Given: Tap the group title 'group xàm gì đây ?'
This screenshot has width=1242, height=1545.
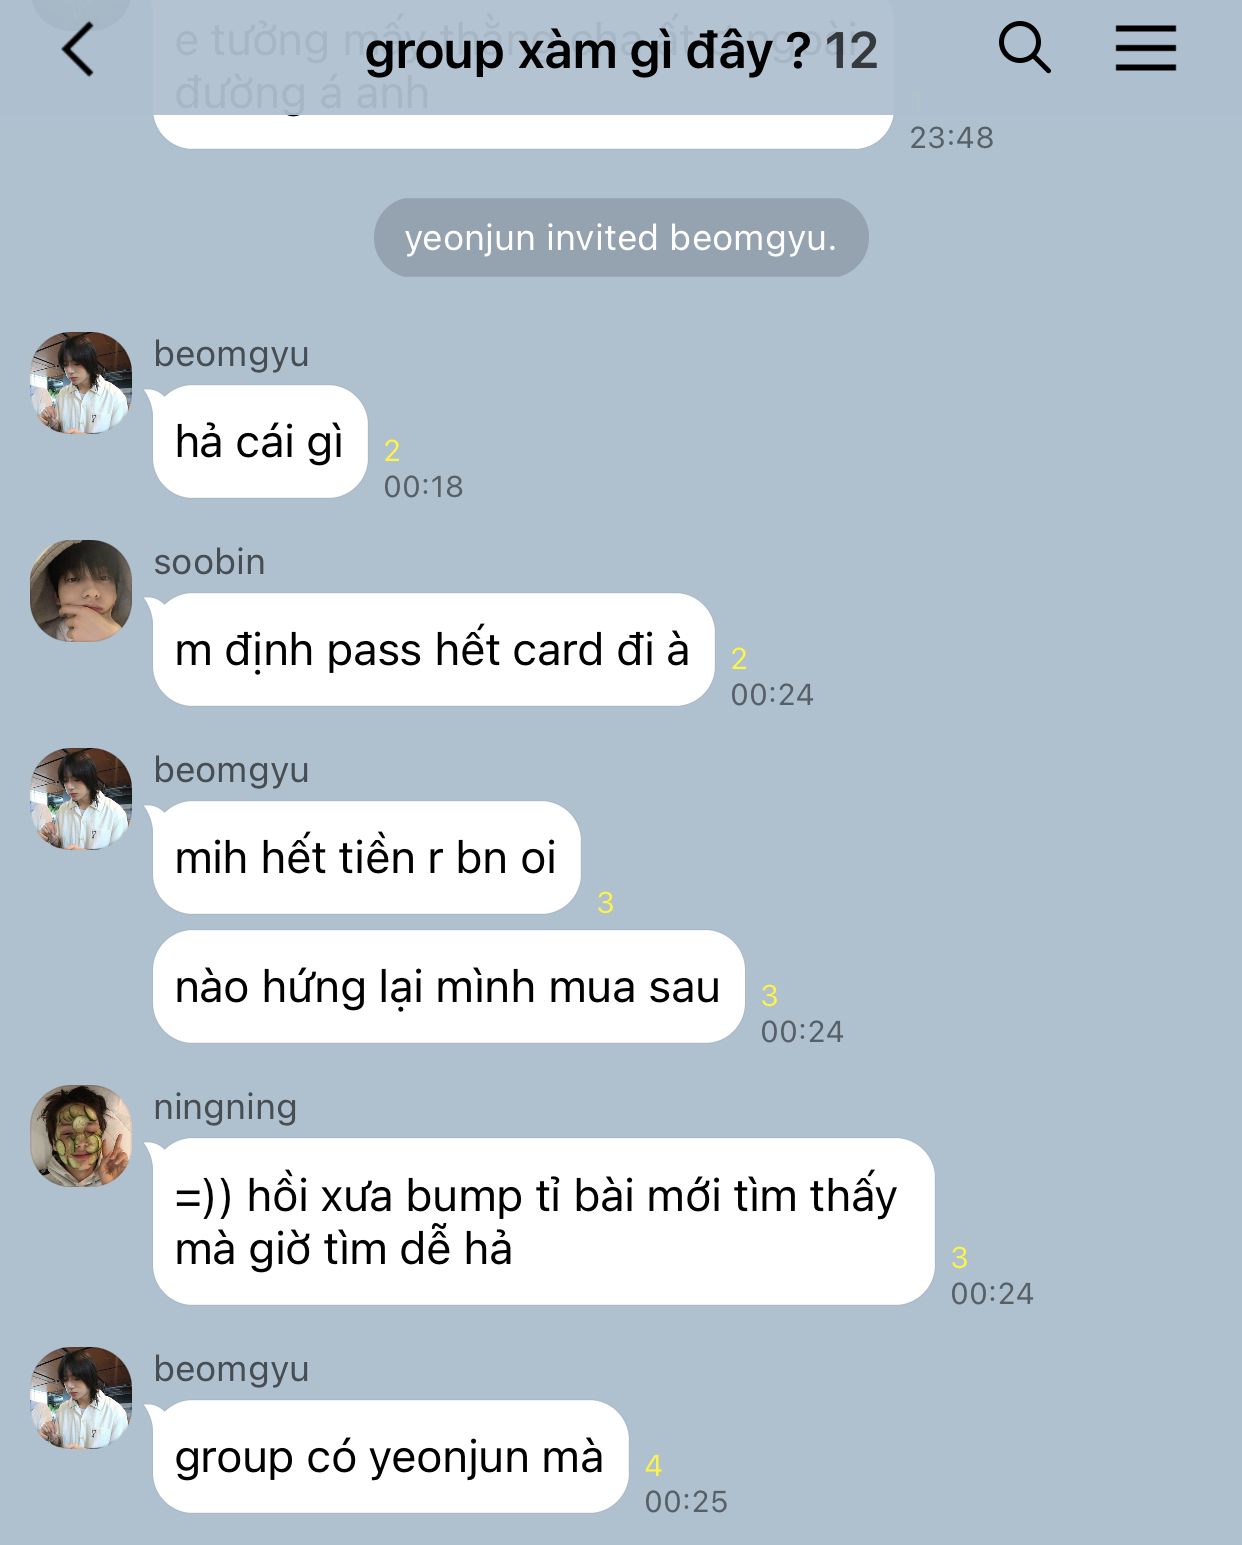Looking at the screenshot, I should click(587, 51).
